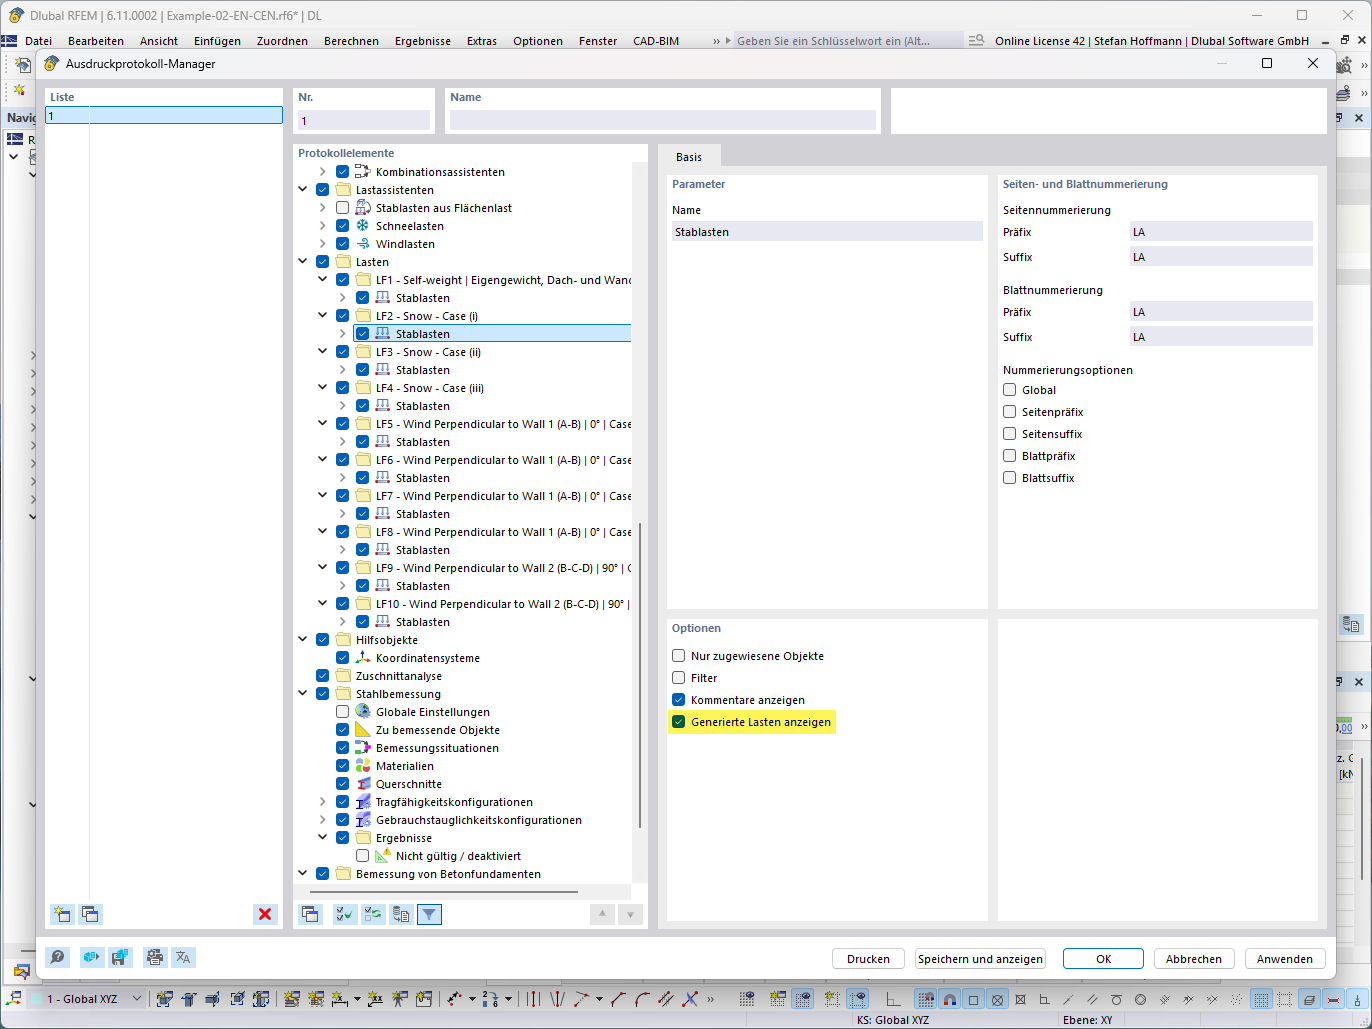Viewport: 1372px width, 1029px height.
Task: Expand the Schneelasten entry
Action: click(322, 225)
